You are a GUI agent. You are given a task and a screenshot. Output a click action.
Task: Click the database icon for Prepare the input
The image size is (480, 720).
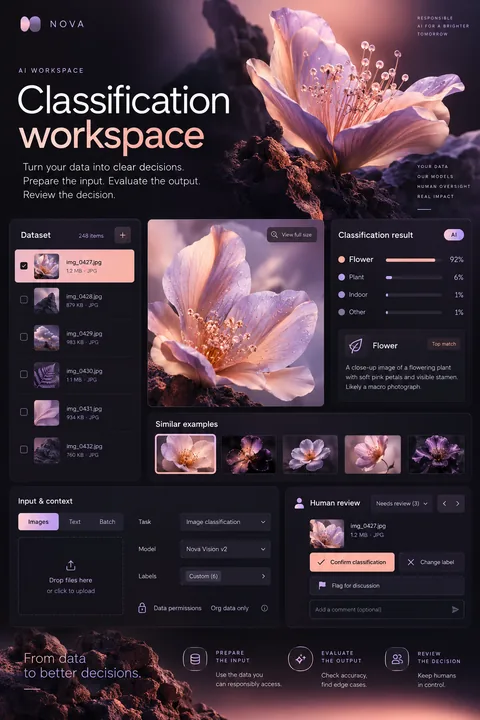coord(195,659)
